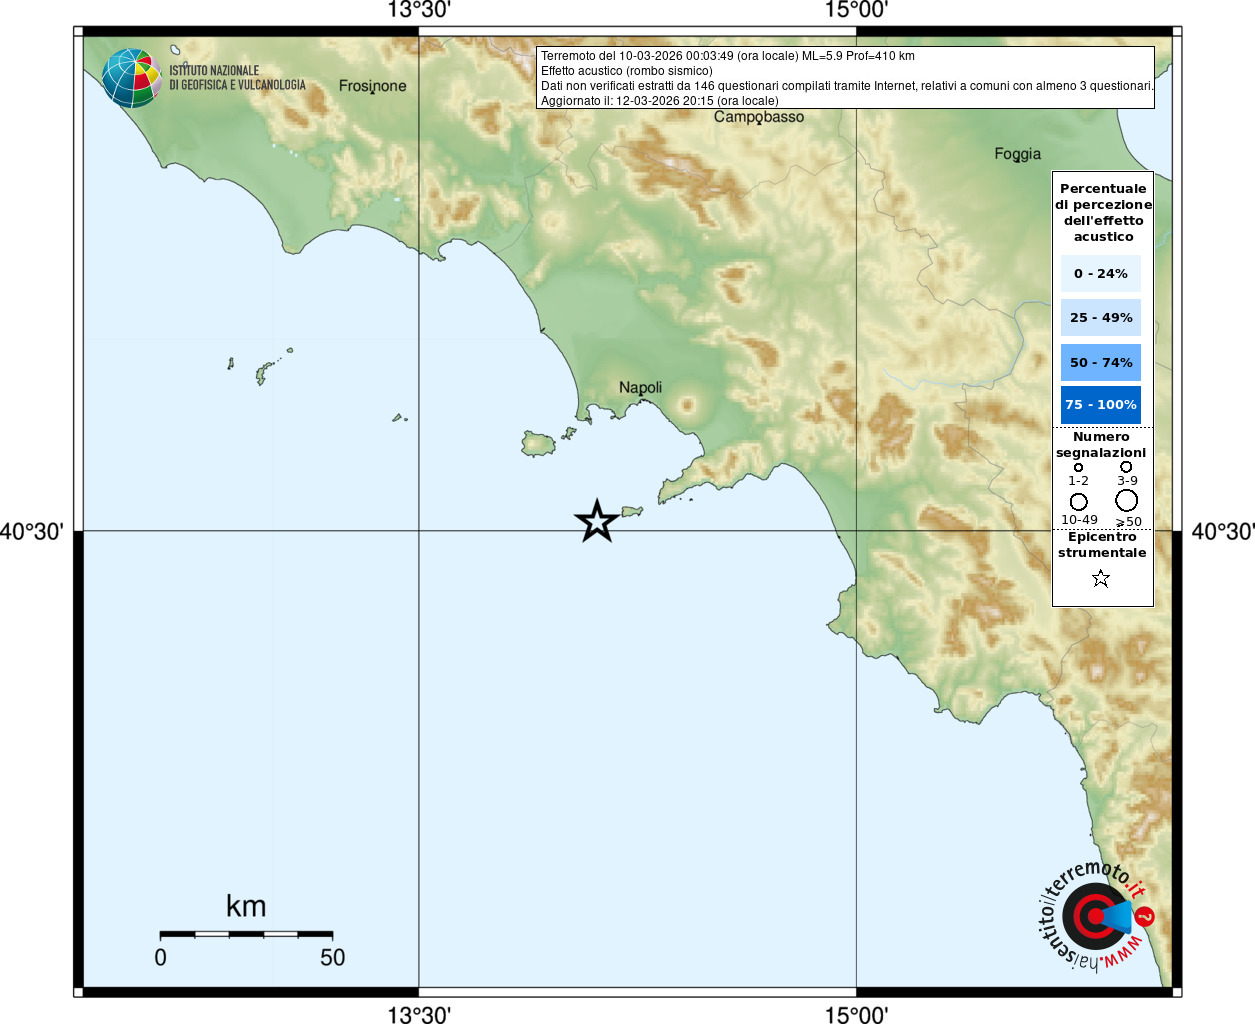
Task: Click the 'km' unit label
Action: point(246,906)
